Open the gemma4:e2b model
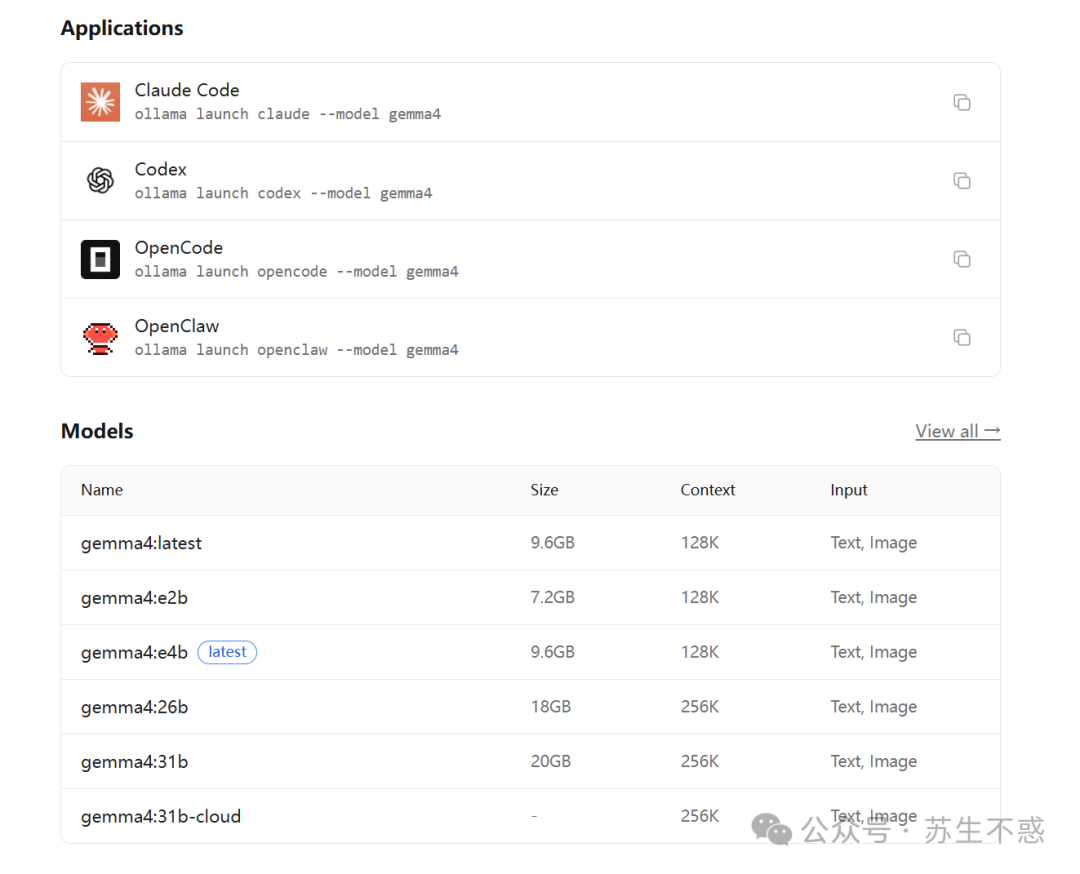1080x874 pixels. pos(134,598)
